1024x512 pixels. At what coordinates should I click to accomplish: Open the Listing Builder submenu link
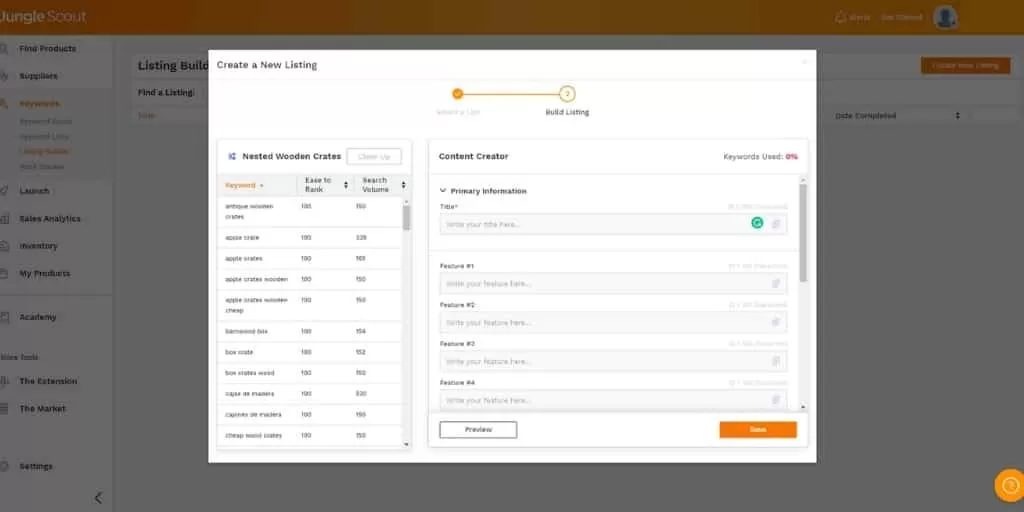pyautogui.click(x=44, y=152)
